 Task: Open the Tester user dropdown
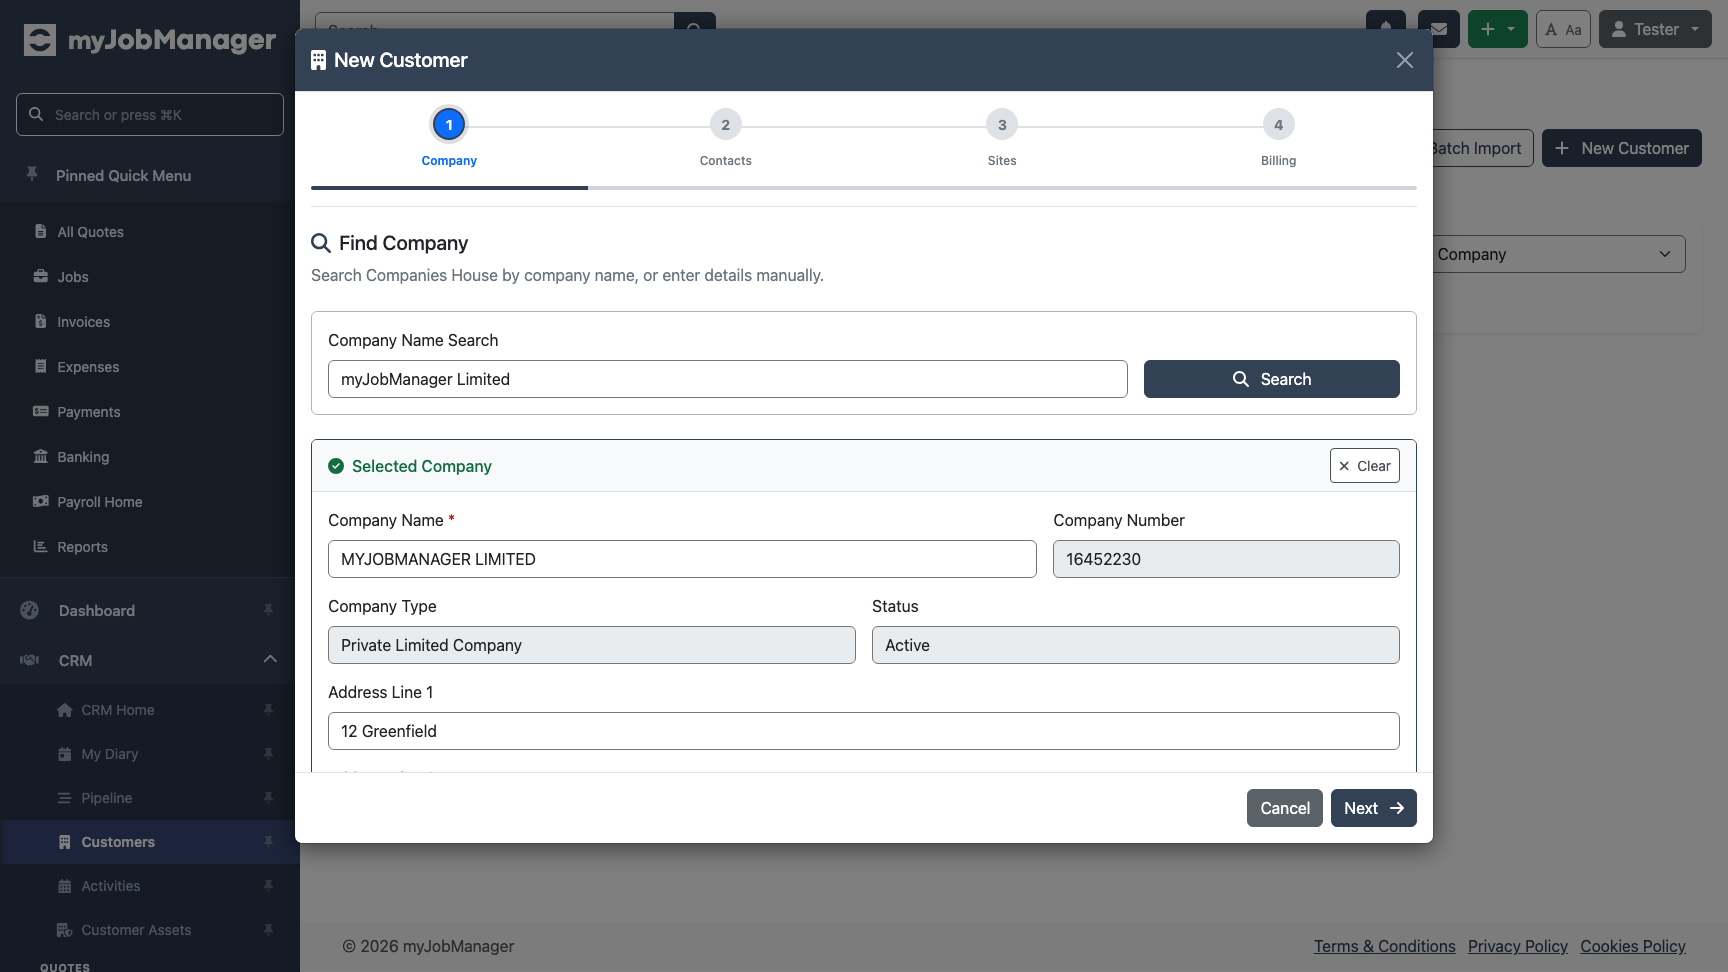click(1655, 29)
